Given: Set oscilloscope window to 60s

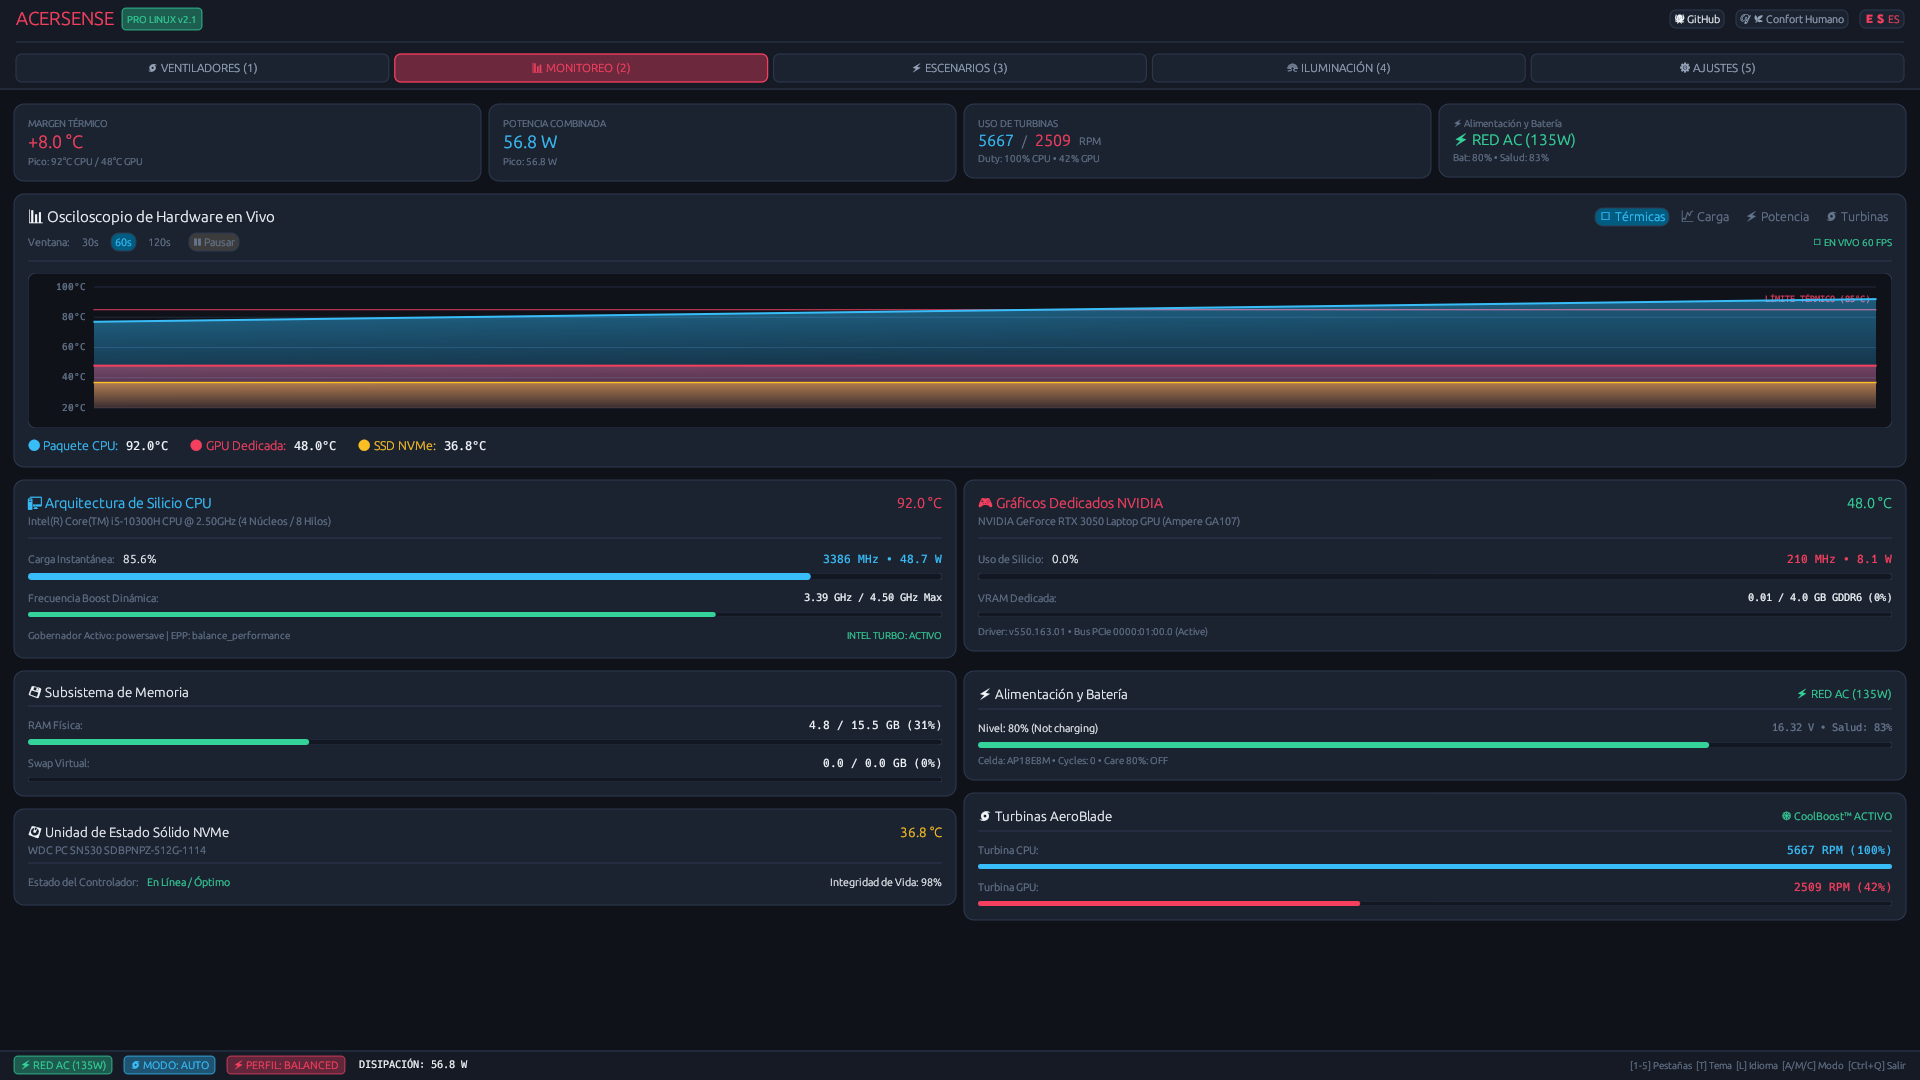Looking at the screenshot, I should 123,242.
